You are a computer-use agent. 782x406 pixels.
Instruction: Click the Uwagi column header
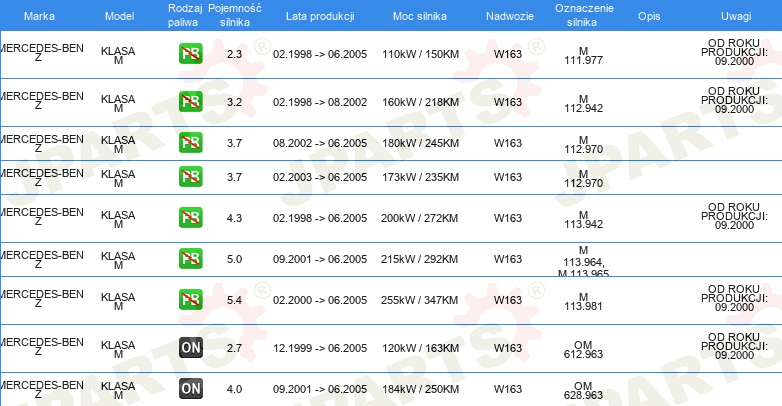[x=736, y=16]
